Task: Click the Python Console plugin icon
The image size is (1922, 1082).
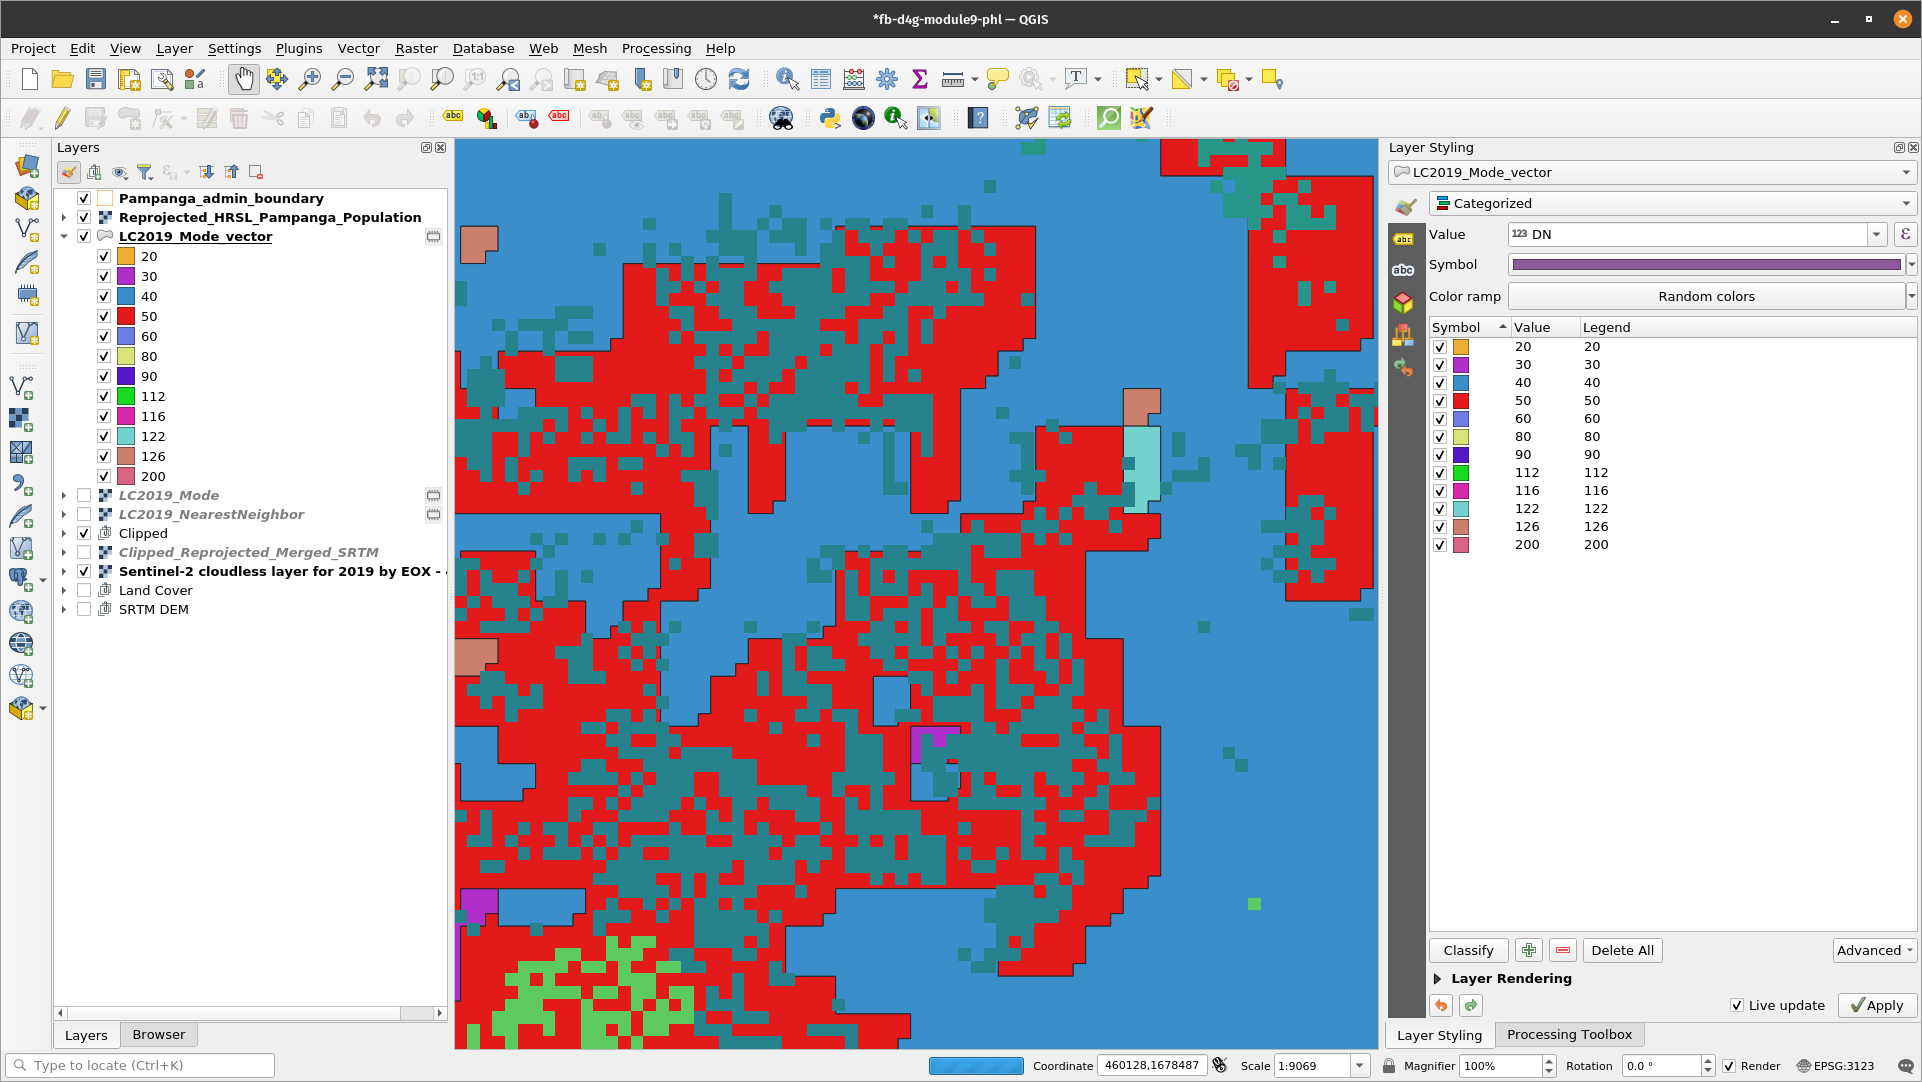Action: click(x=829, y=119)
